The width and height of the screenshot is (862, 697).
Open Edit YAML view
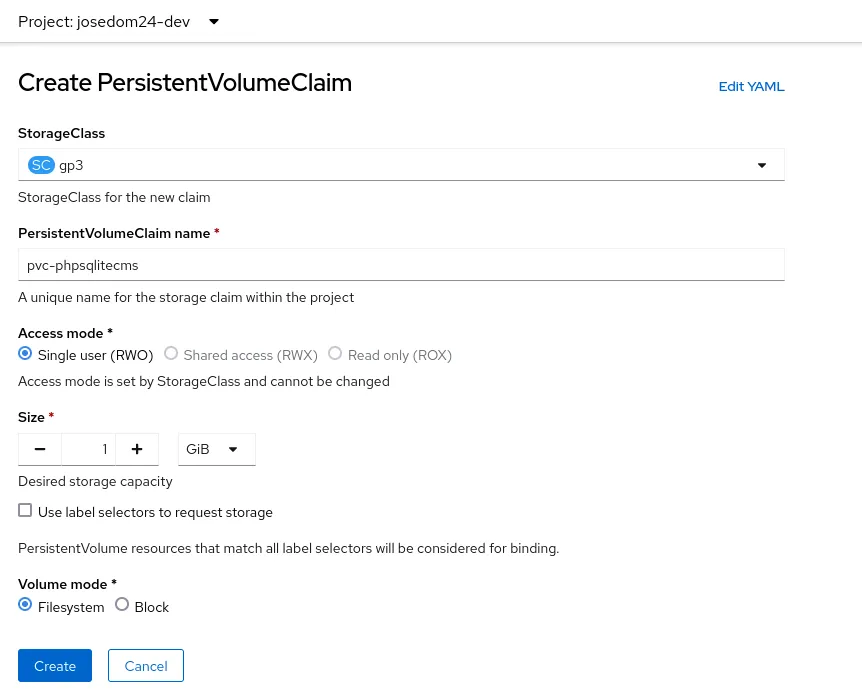(x=751, y=86)
